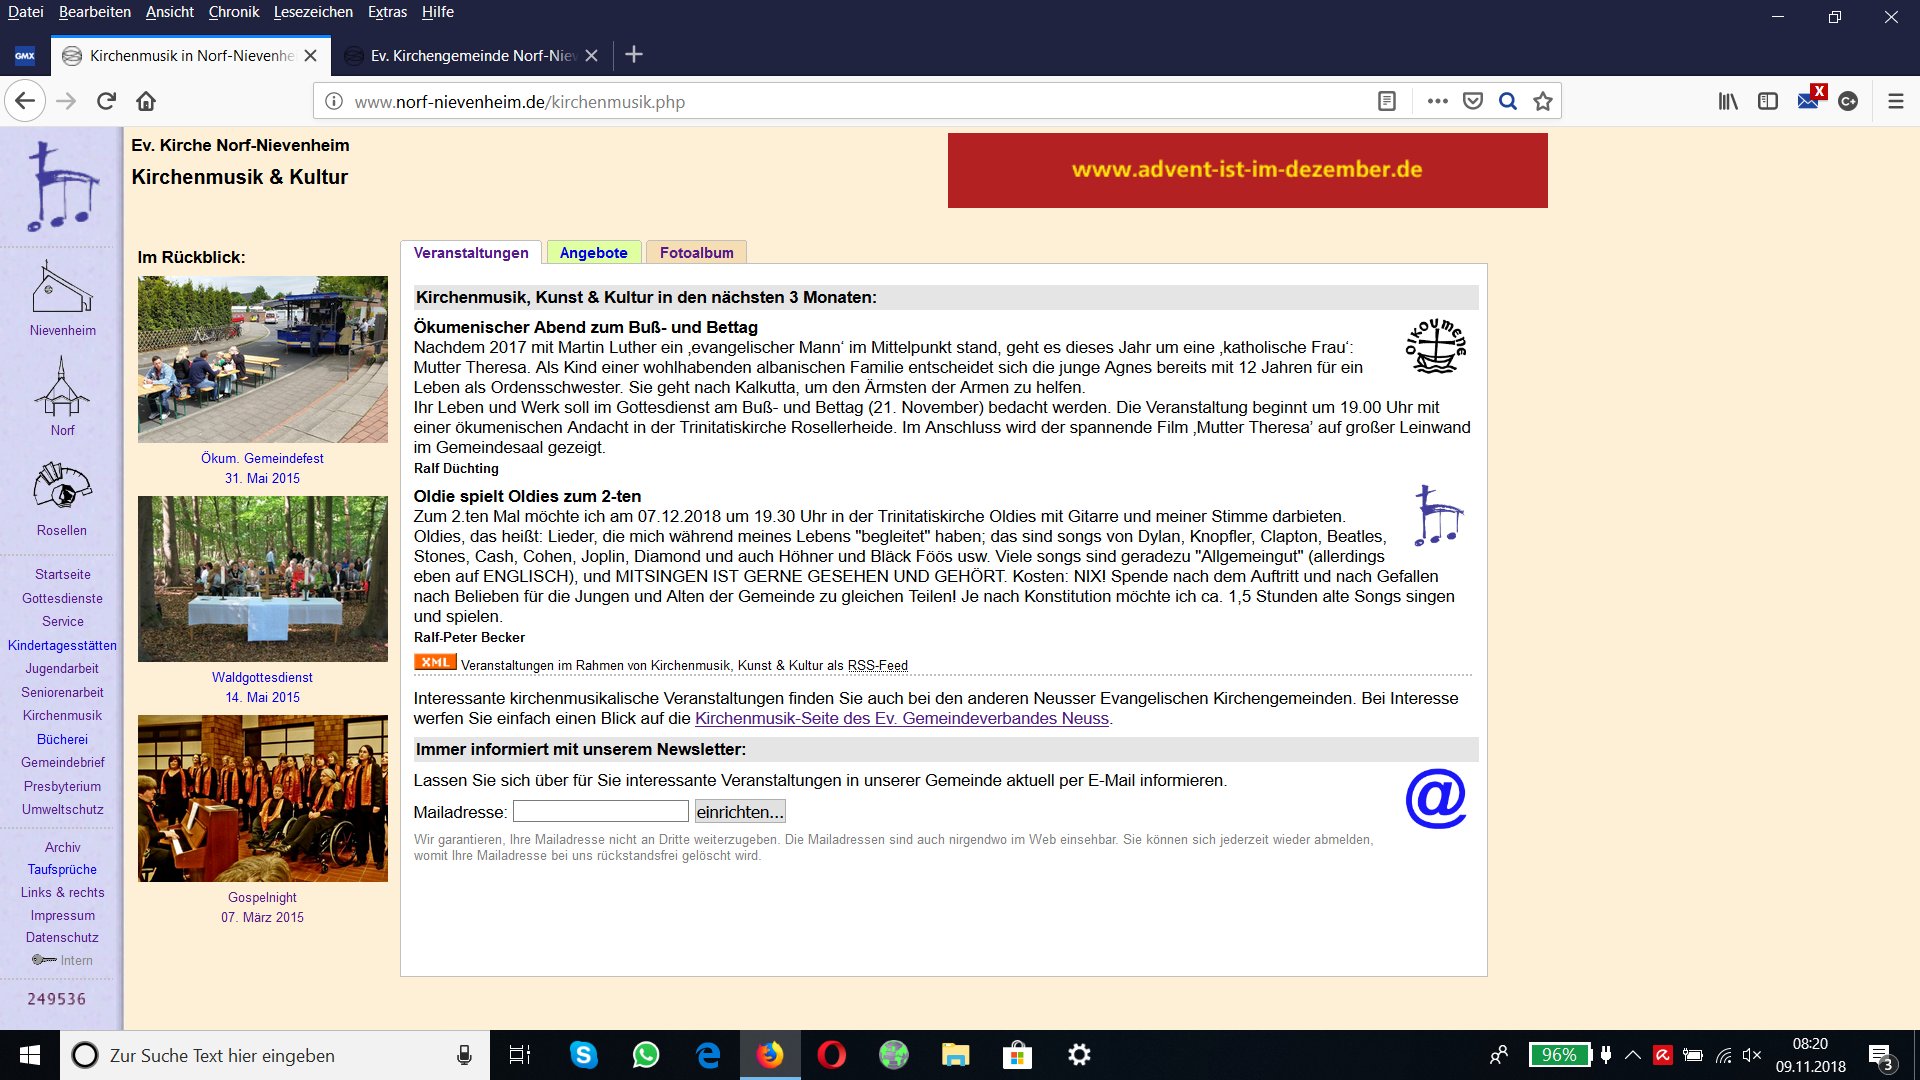Toggle reader view in address bar
Screen dimensions: 1920x1080
point(1386,101)
